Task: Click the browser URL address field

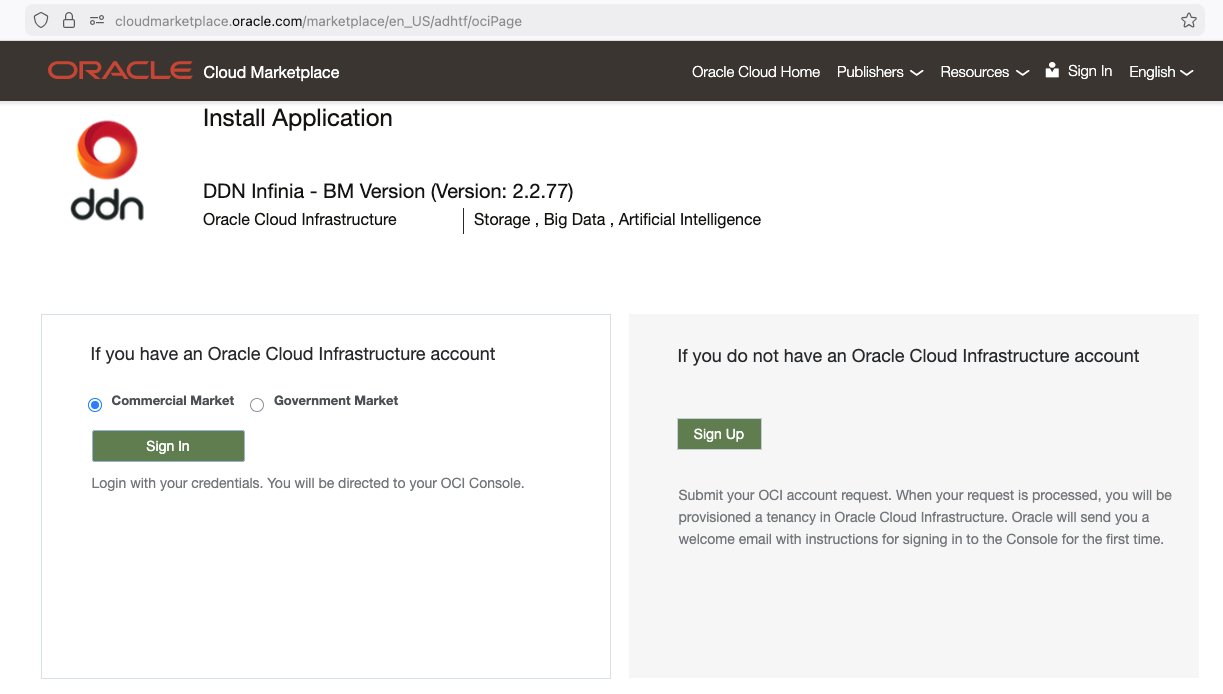Action: [x=600, y=20]
